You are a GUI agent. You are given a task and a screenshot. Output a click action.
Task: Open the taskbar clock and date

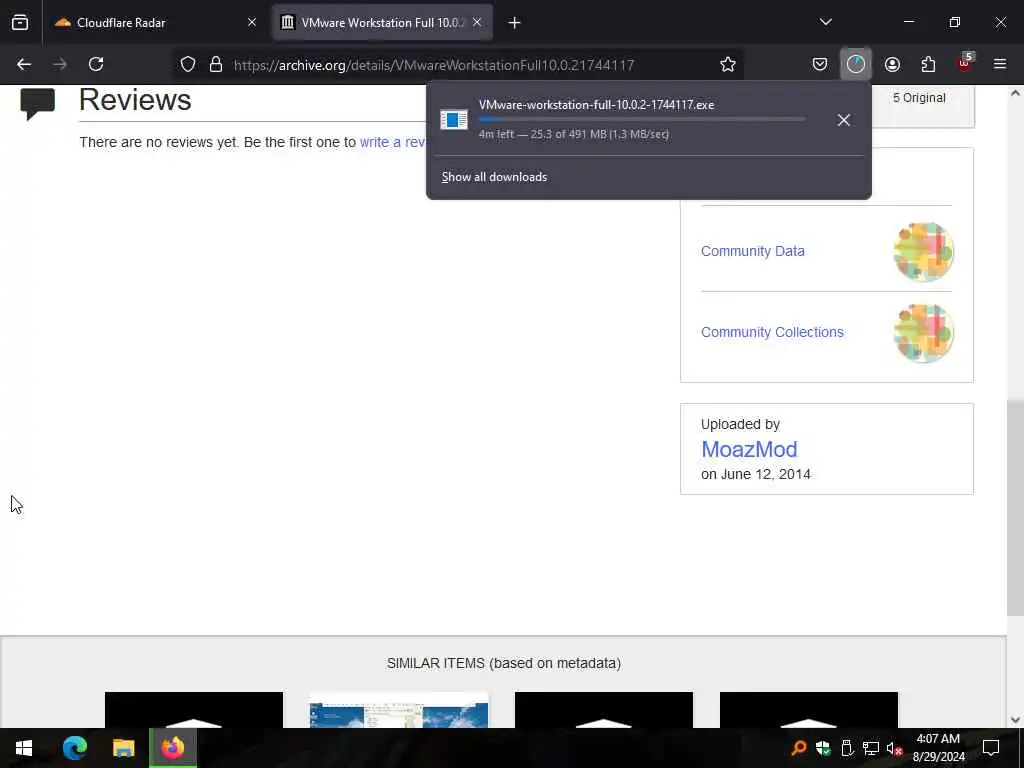click(938, 748)
